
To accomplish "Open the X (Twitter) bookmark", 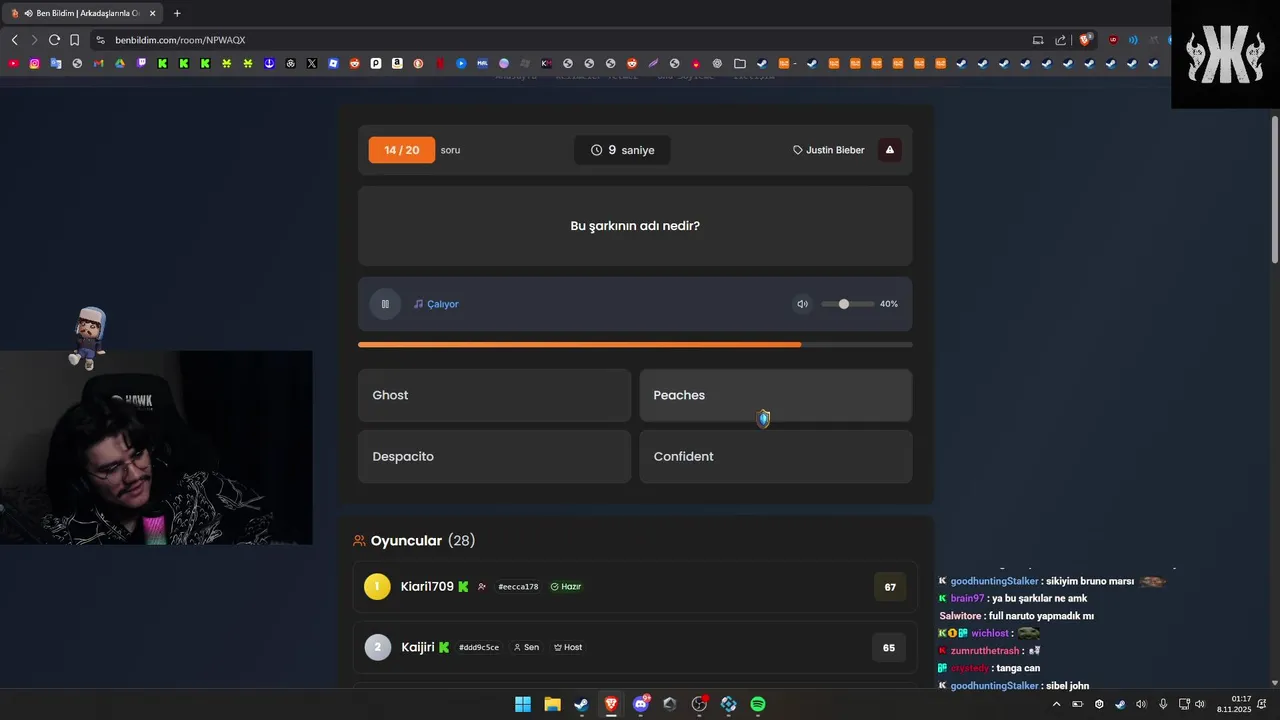I will tap(312, 63).
